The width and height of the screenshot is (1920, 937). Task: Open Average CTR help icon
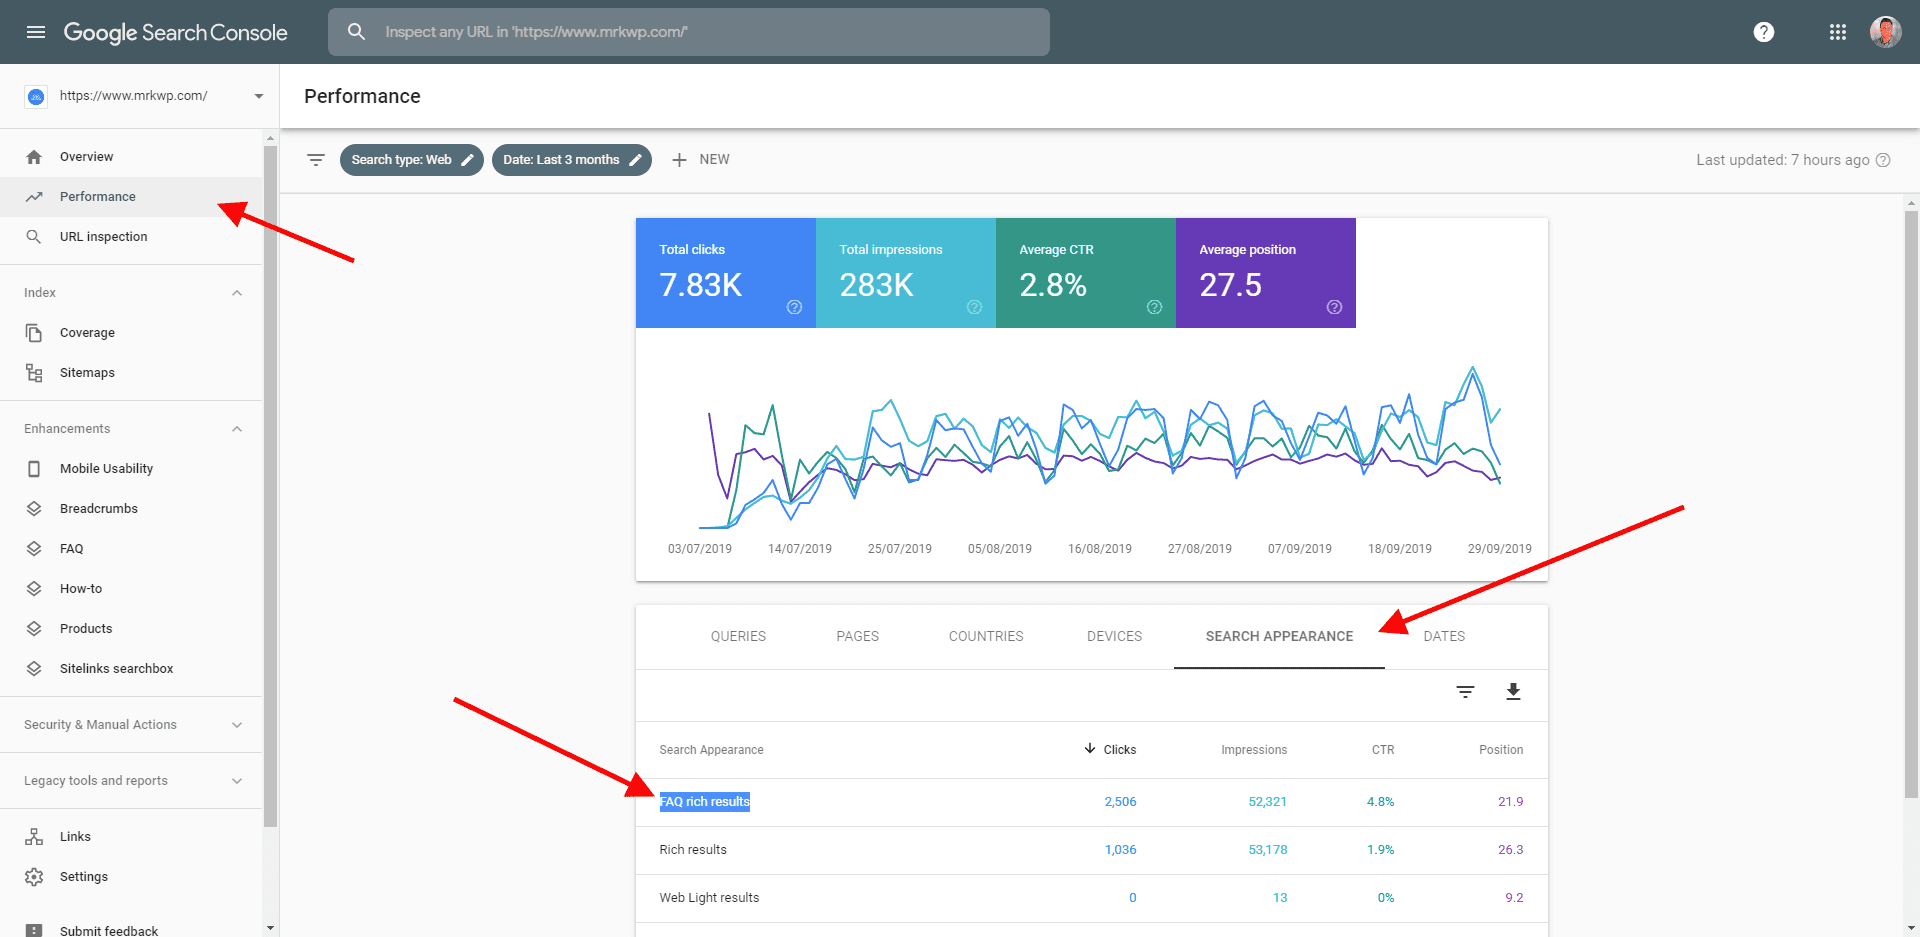[1154, 307]
